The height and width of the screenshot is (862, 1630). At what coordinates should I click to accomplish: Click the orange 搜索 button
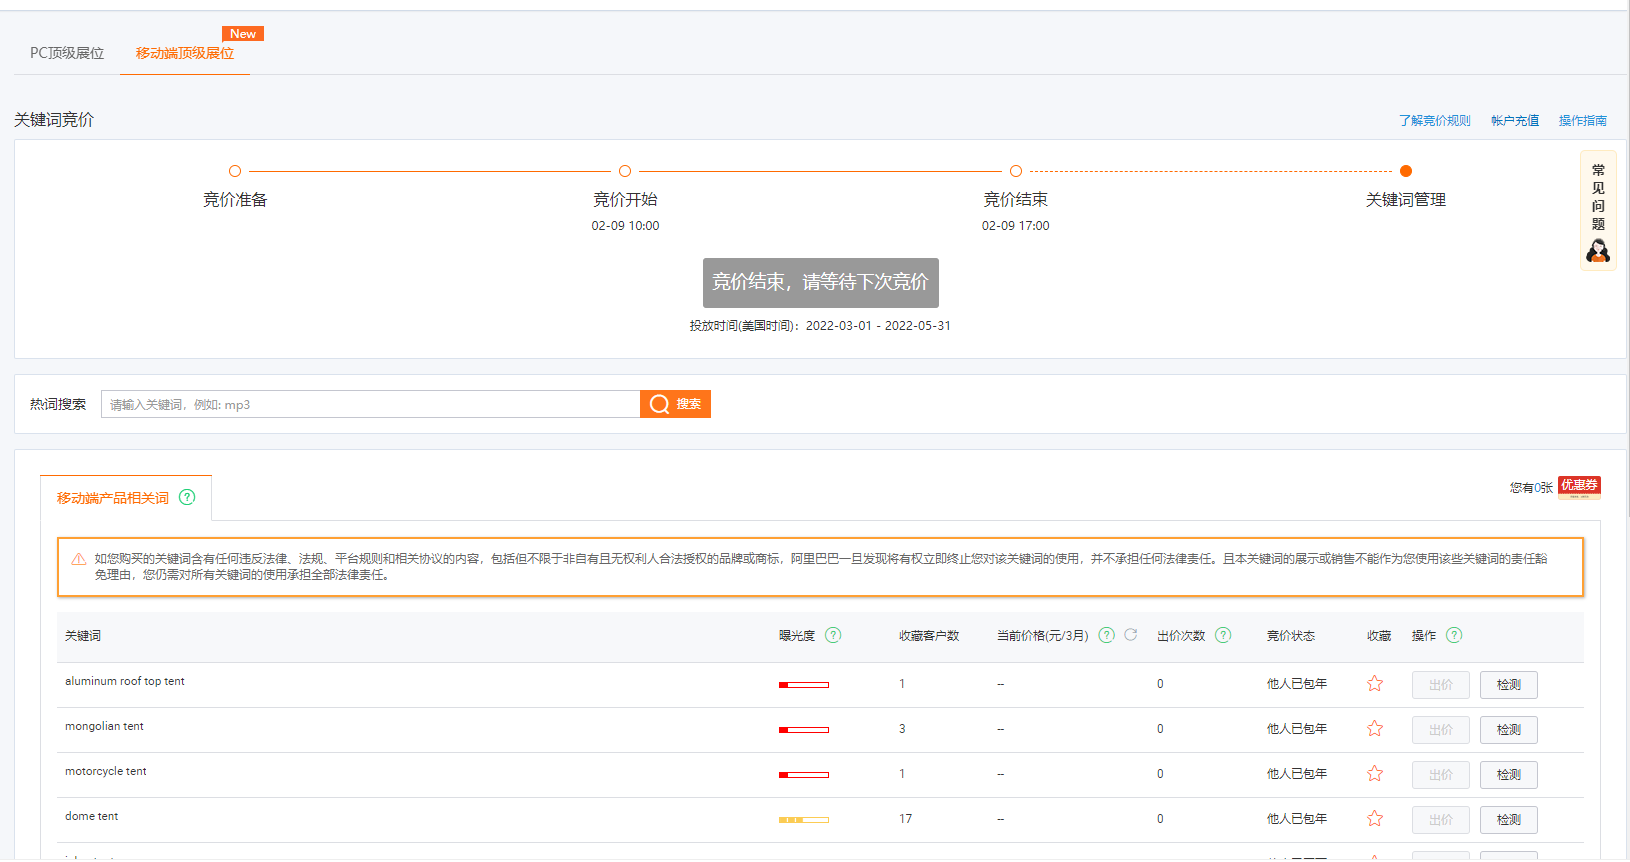coord(675,404)
